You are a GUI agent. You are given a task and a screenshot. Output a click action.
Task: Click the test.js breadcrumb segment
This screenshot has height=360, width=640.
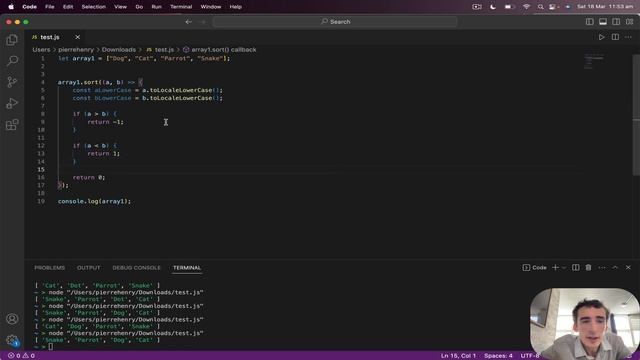[160, 49]
